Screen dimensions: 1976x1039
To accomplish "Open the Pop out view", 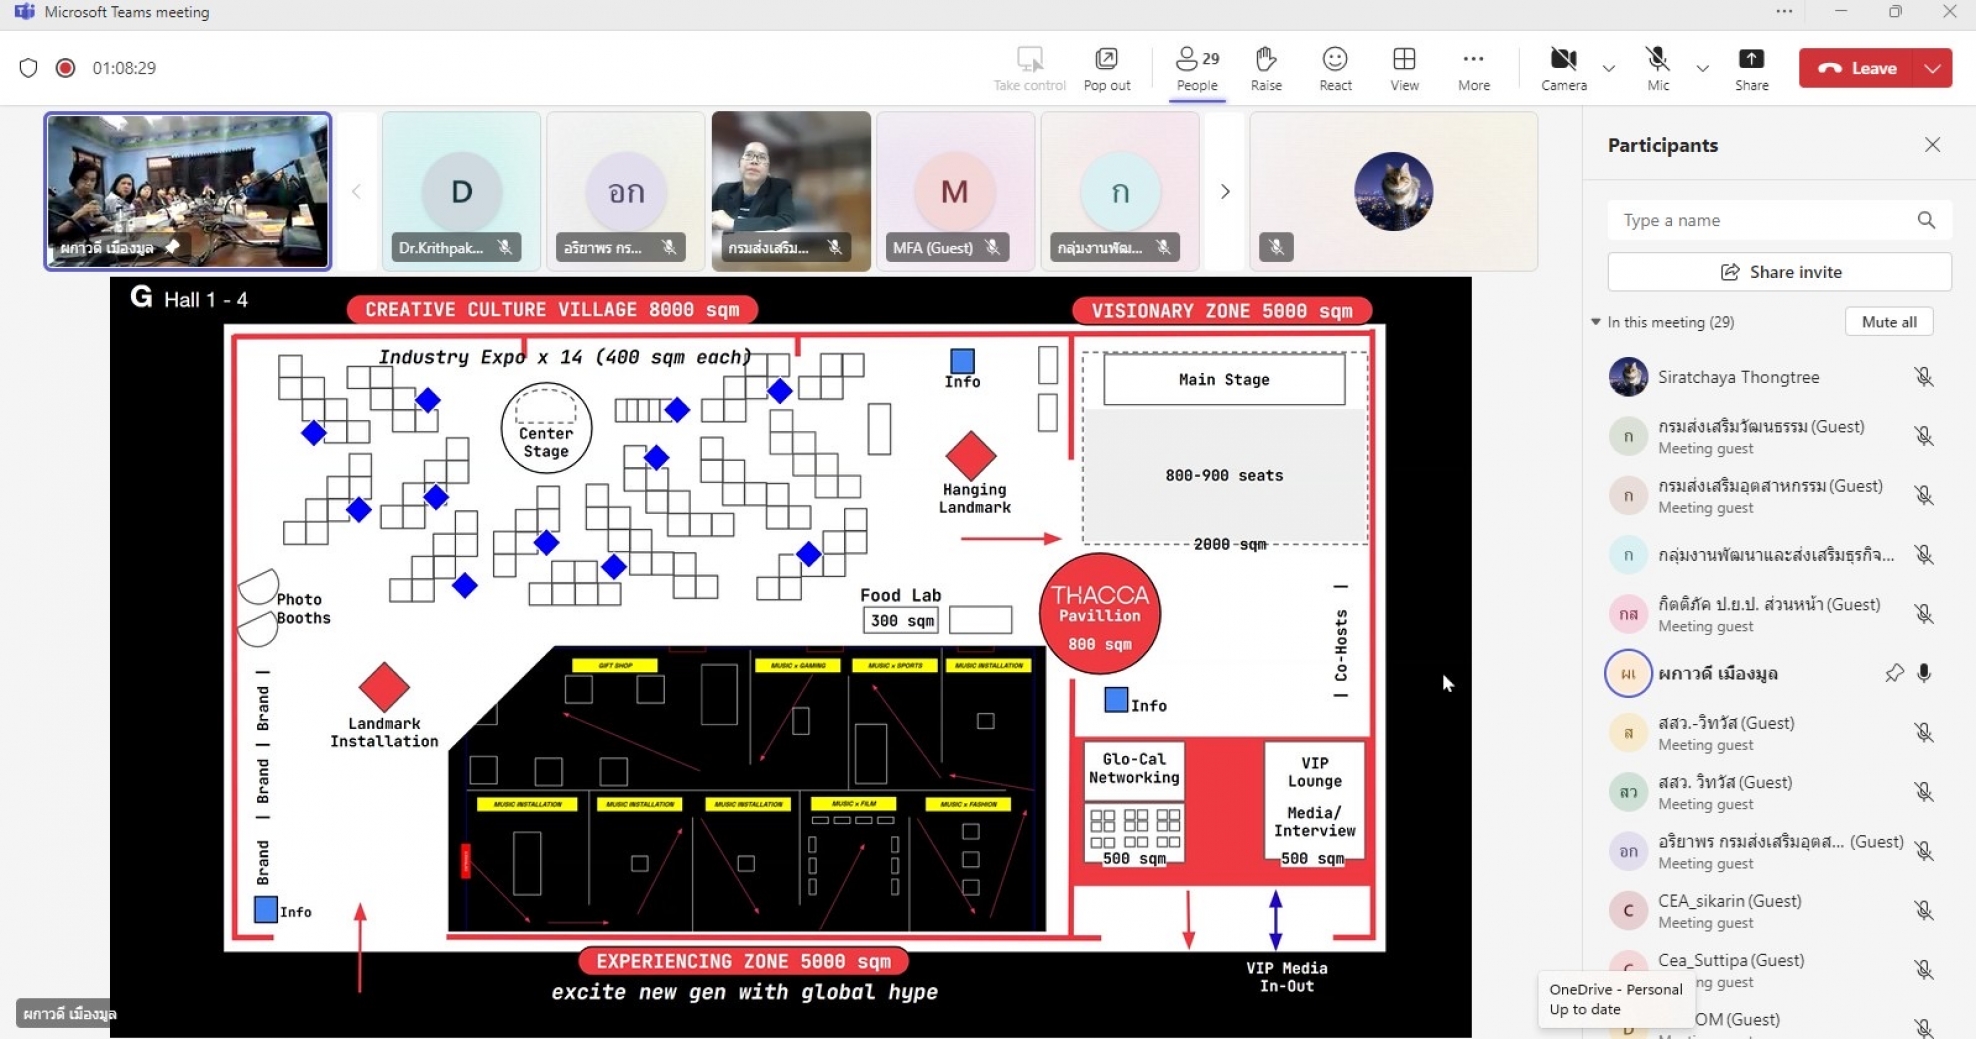I will click(1106, 68).
